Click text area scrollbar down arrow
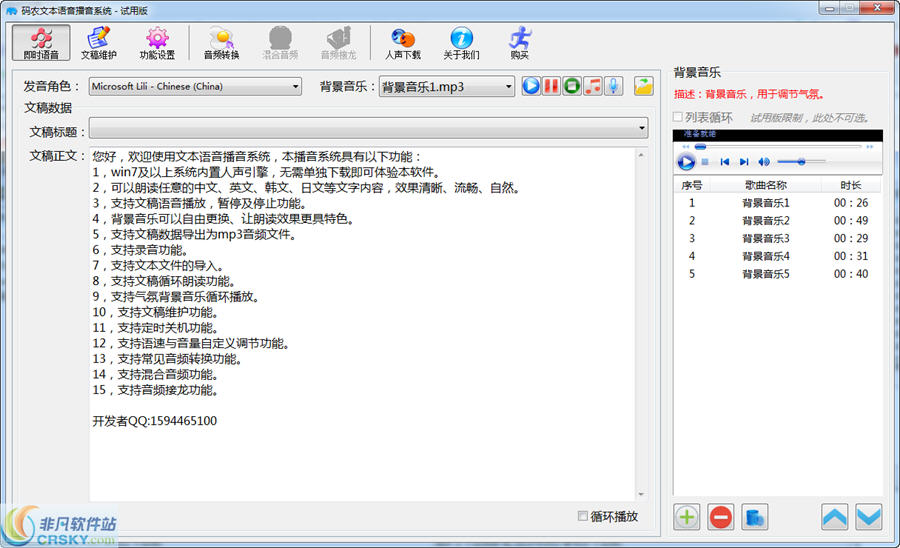The width and height of the screenshot is (900, 548). pyautogui.click(x=641, y=494)
